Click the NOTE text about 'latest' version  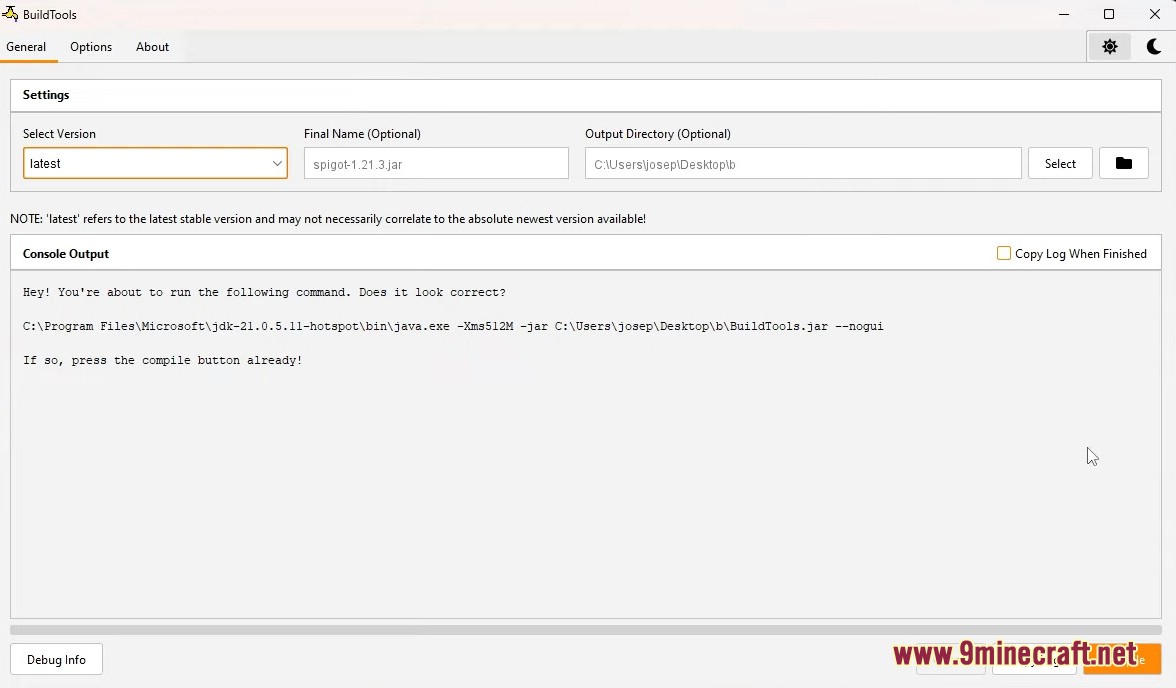pos(328,219)
